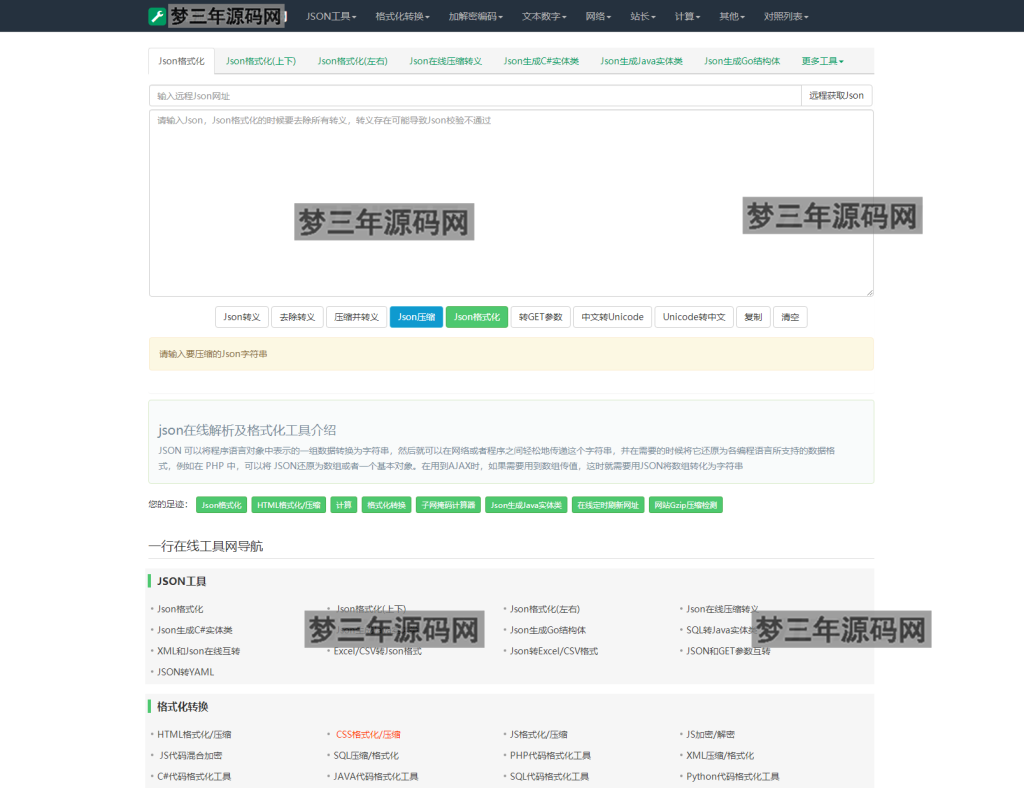Image resolution: width=1024 pixels, height=788 pixels.
Task: Click the 在线定时刷新网址 footprint tag
Action: click(x=608, y=505)
